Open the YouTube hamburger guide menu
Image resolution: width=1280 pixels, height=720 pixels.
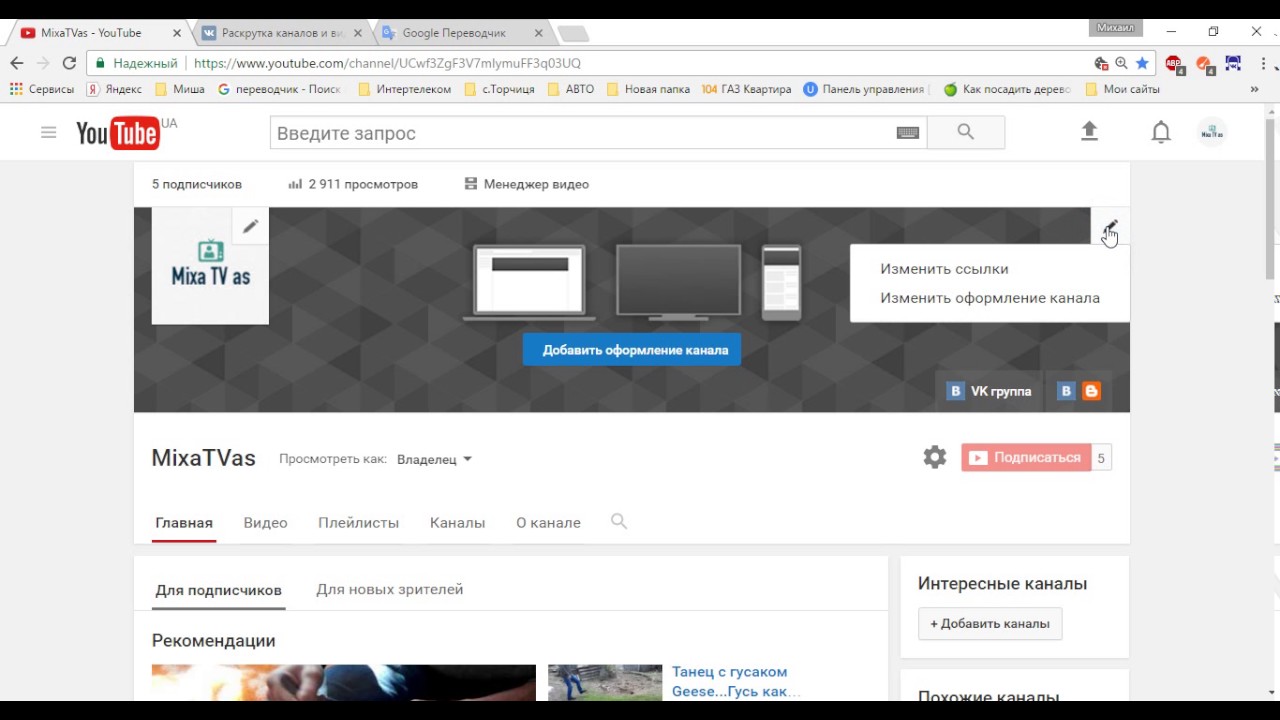[x=48, y=132]
